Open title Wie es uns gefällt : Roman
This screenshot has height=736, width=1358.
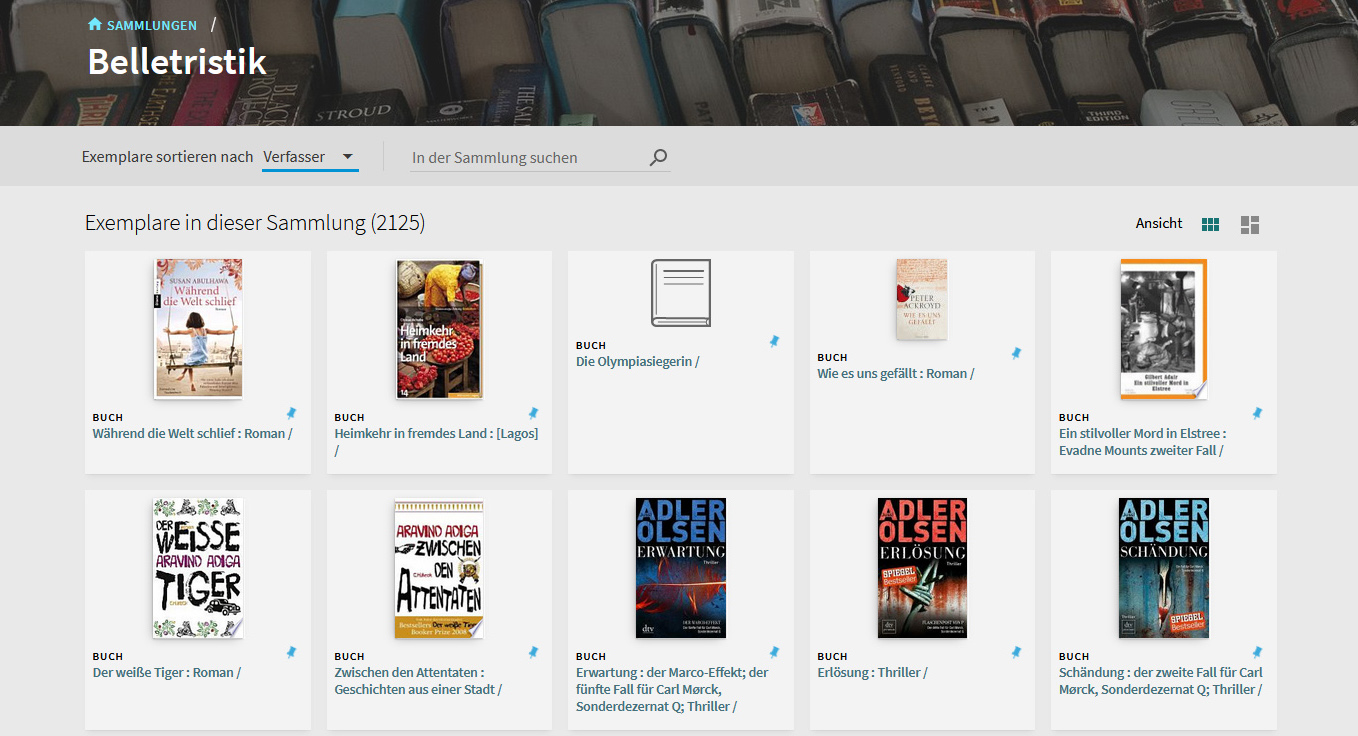(896, 374)
